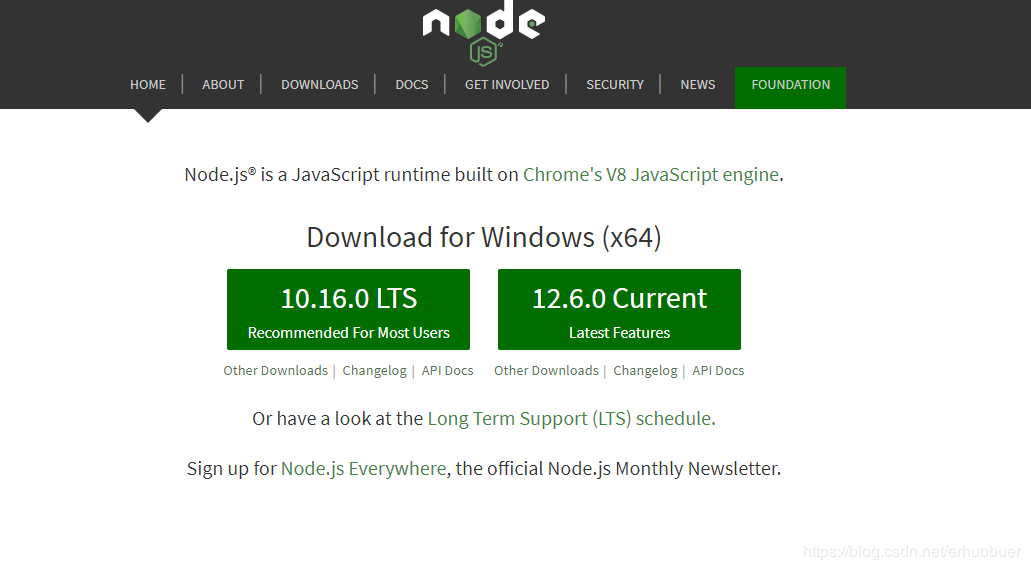Select the heading 'Download for Windows (x64)'
This screenshot has width=1031, height=570.
pyautogui.click(x=484, y=237)
